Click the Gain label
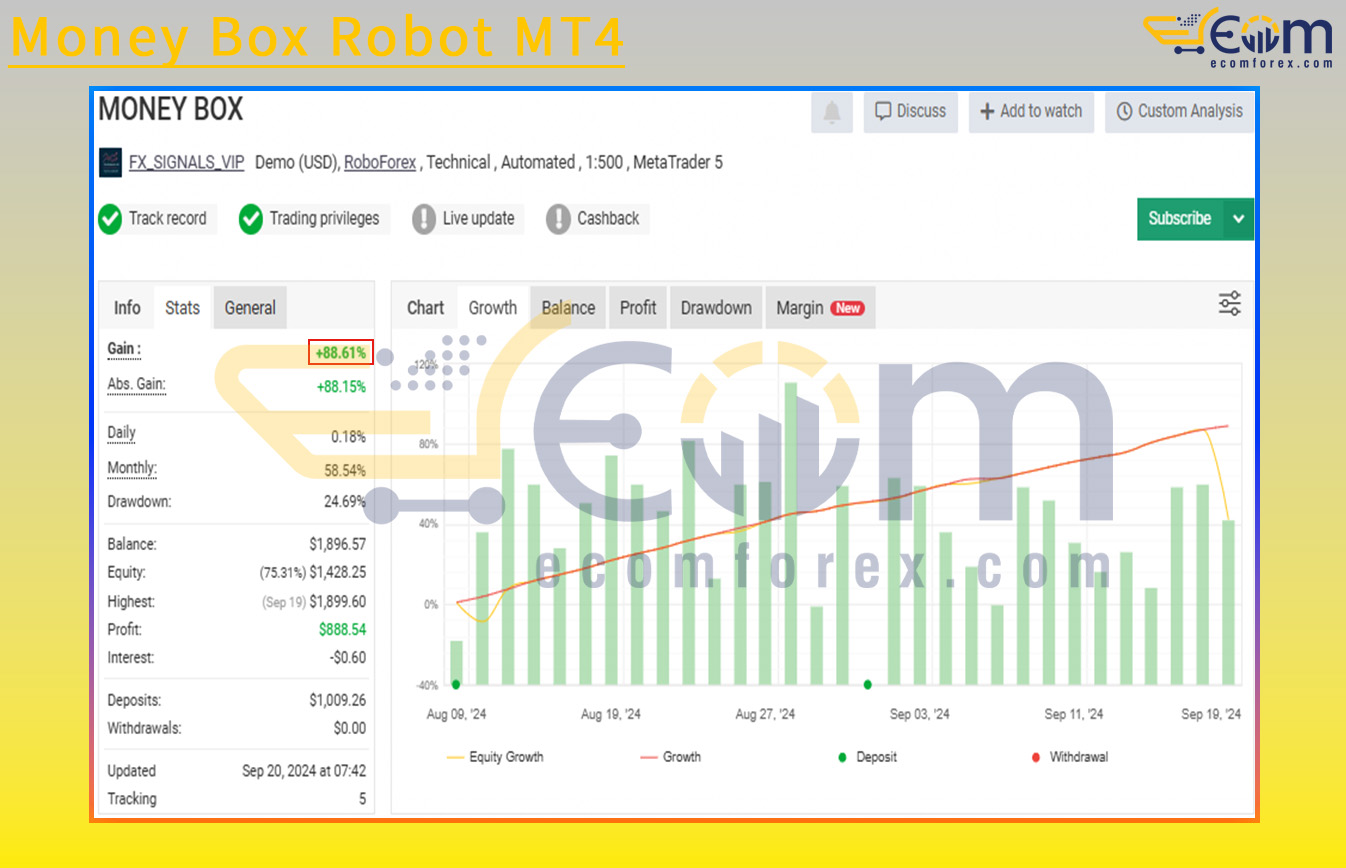Image resolution: width=1346 pixels, height=868 pixels. (x=124, y=350)
